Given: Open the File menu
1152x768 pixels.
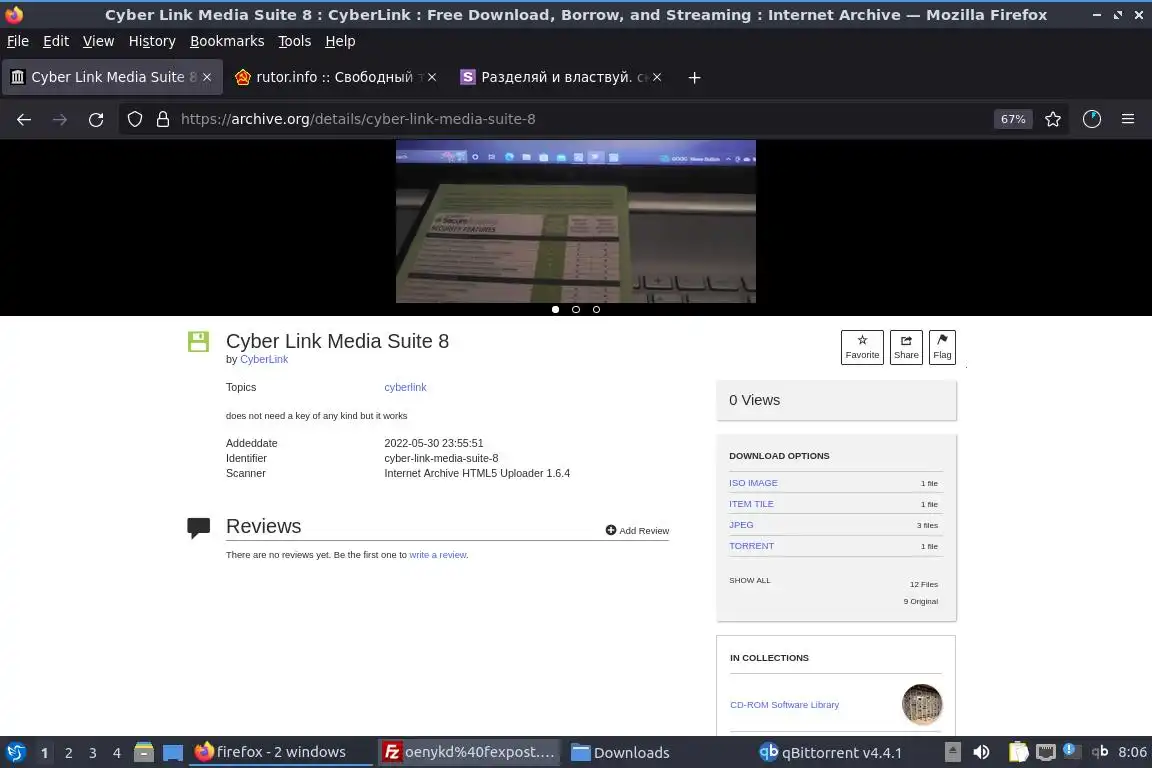Looking at the screenshot, I should pos(18,41).
